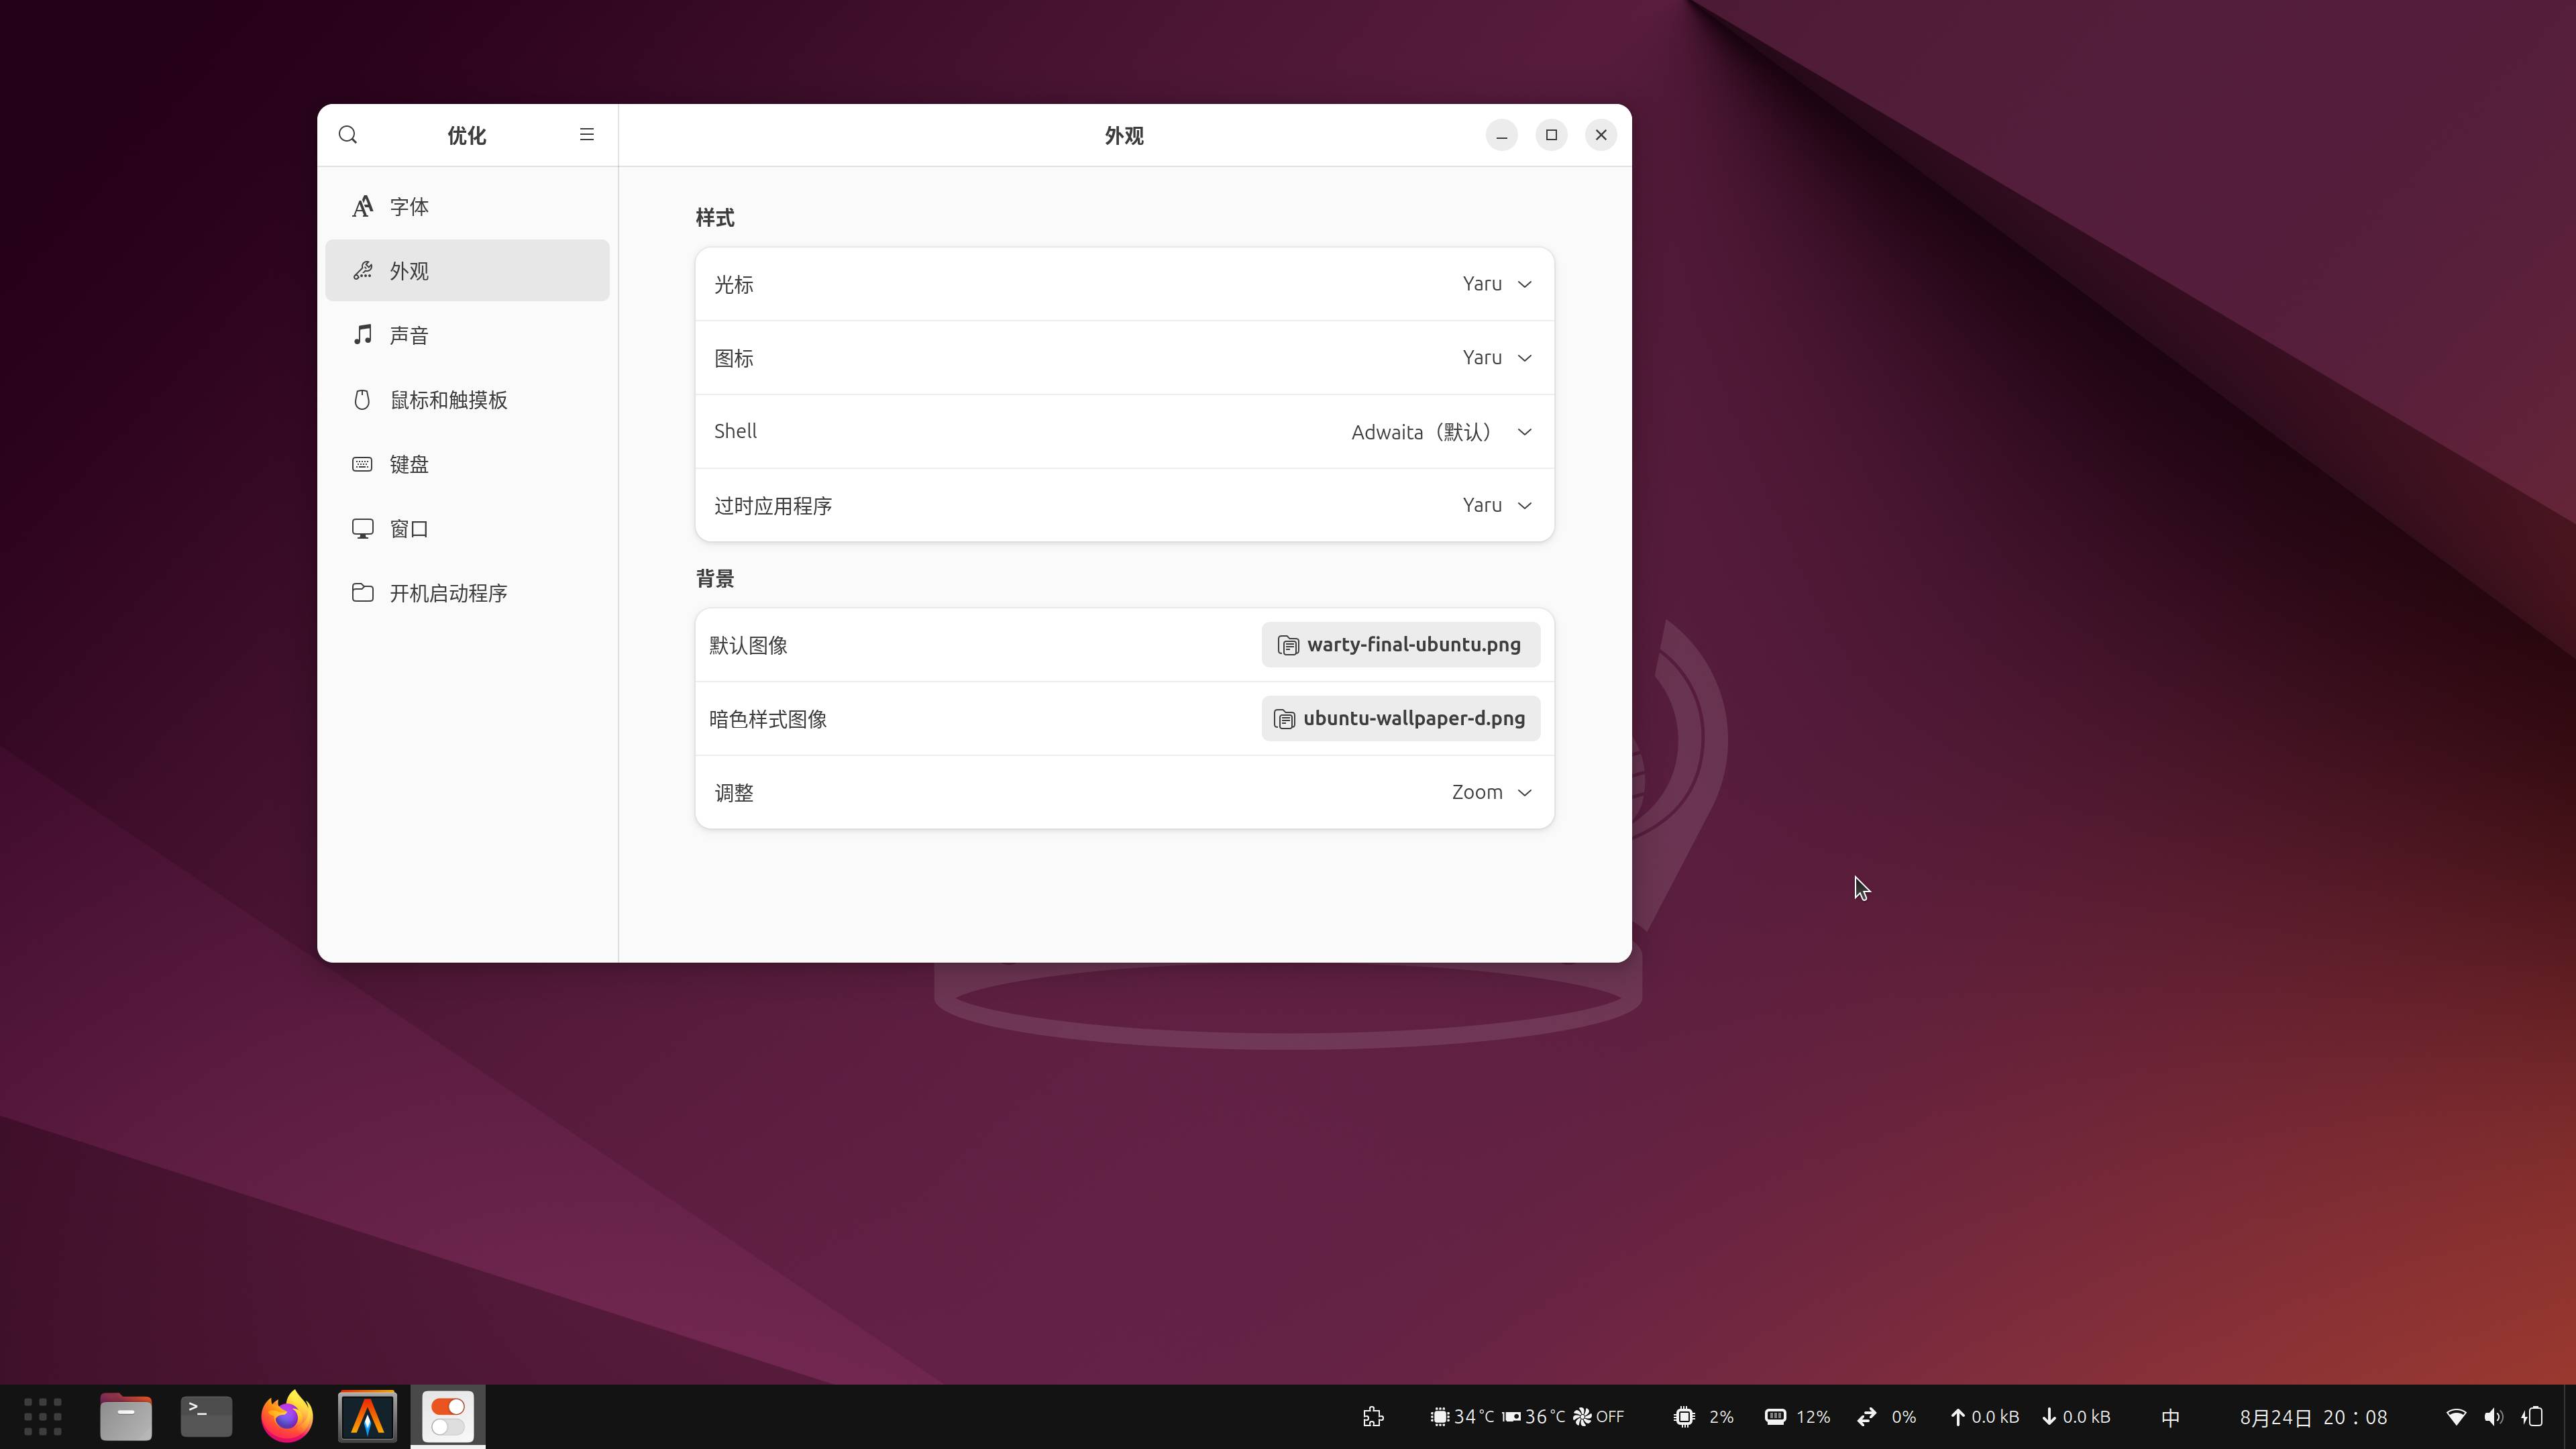Minimize the Tweaks window

pyautogui.click(x=1501, y=135)
